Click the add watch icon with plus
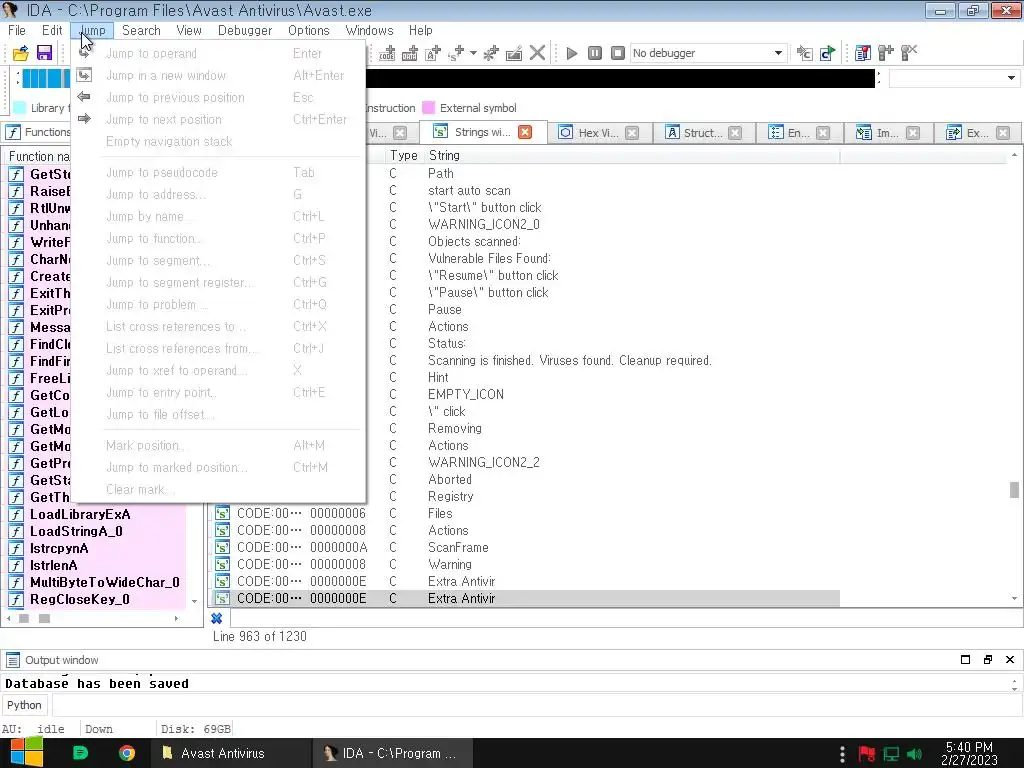The image size is (1024, 768). 886,54
